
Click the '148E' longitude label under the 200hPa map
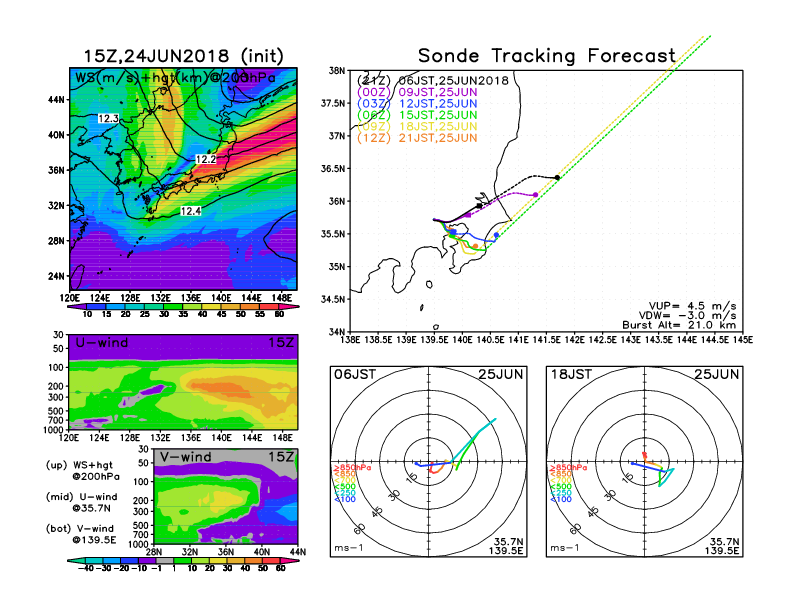tap(282, 298)
